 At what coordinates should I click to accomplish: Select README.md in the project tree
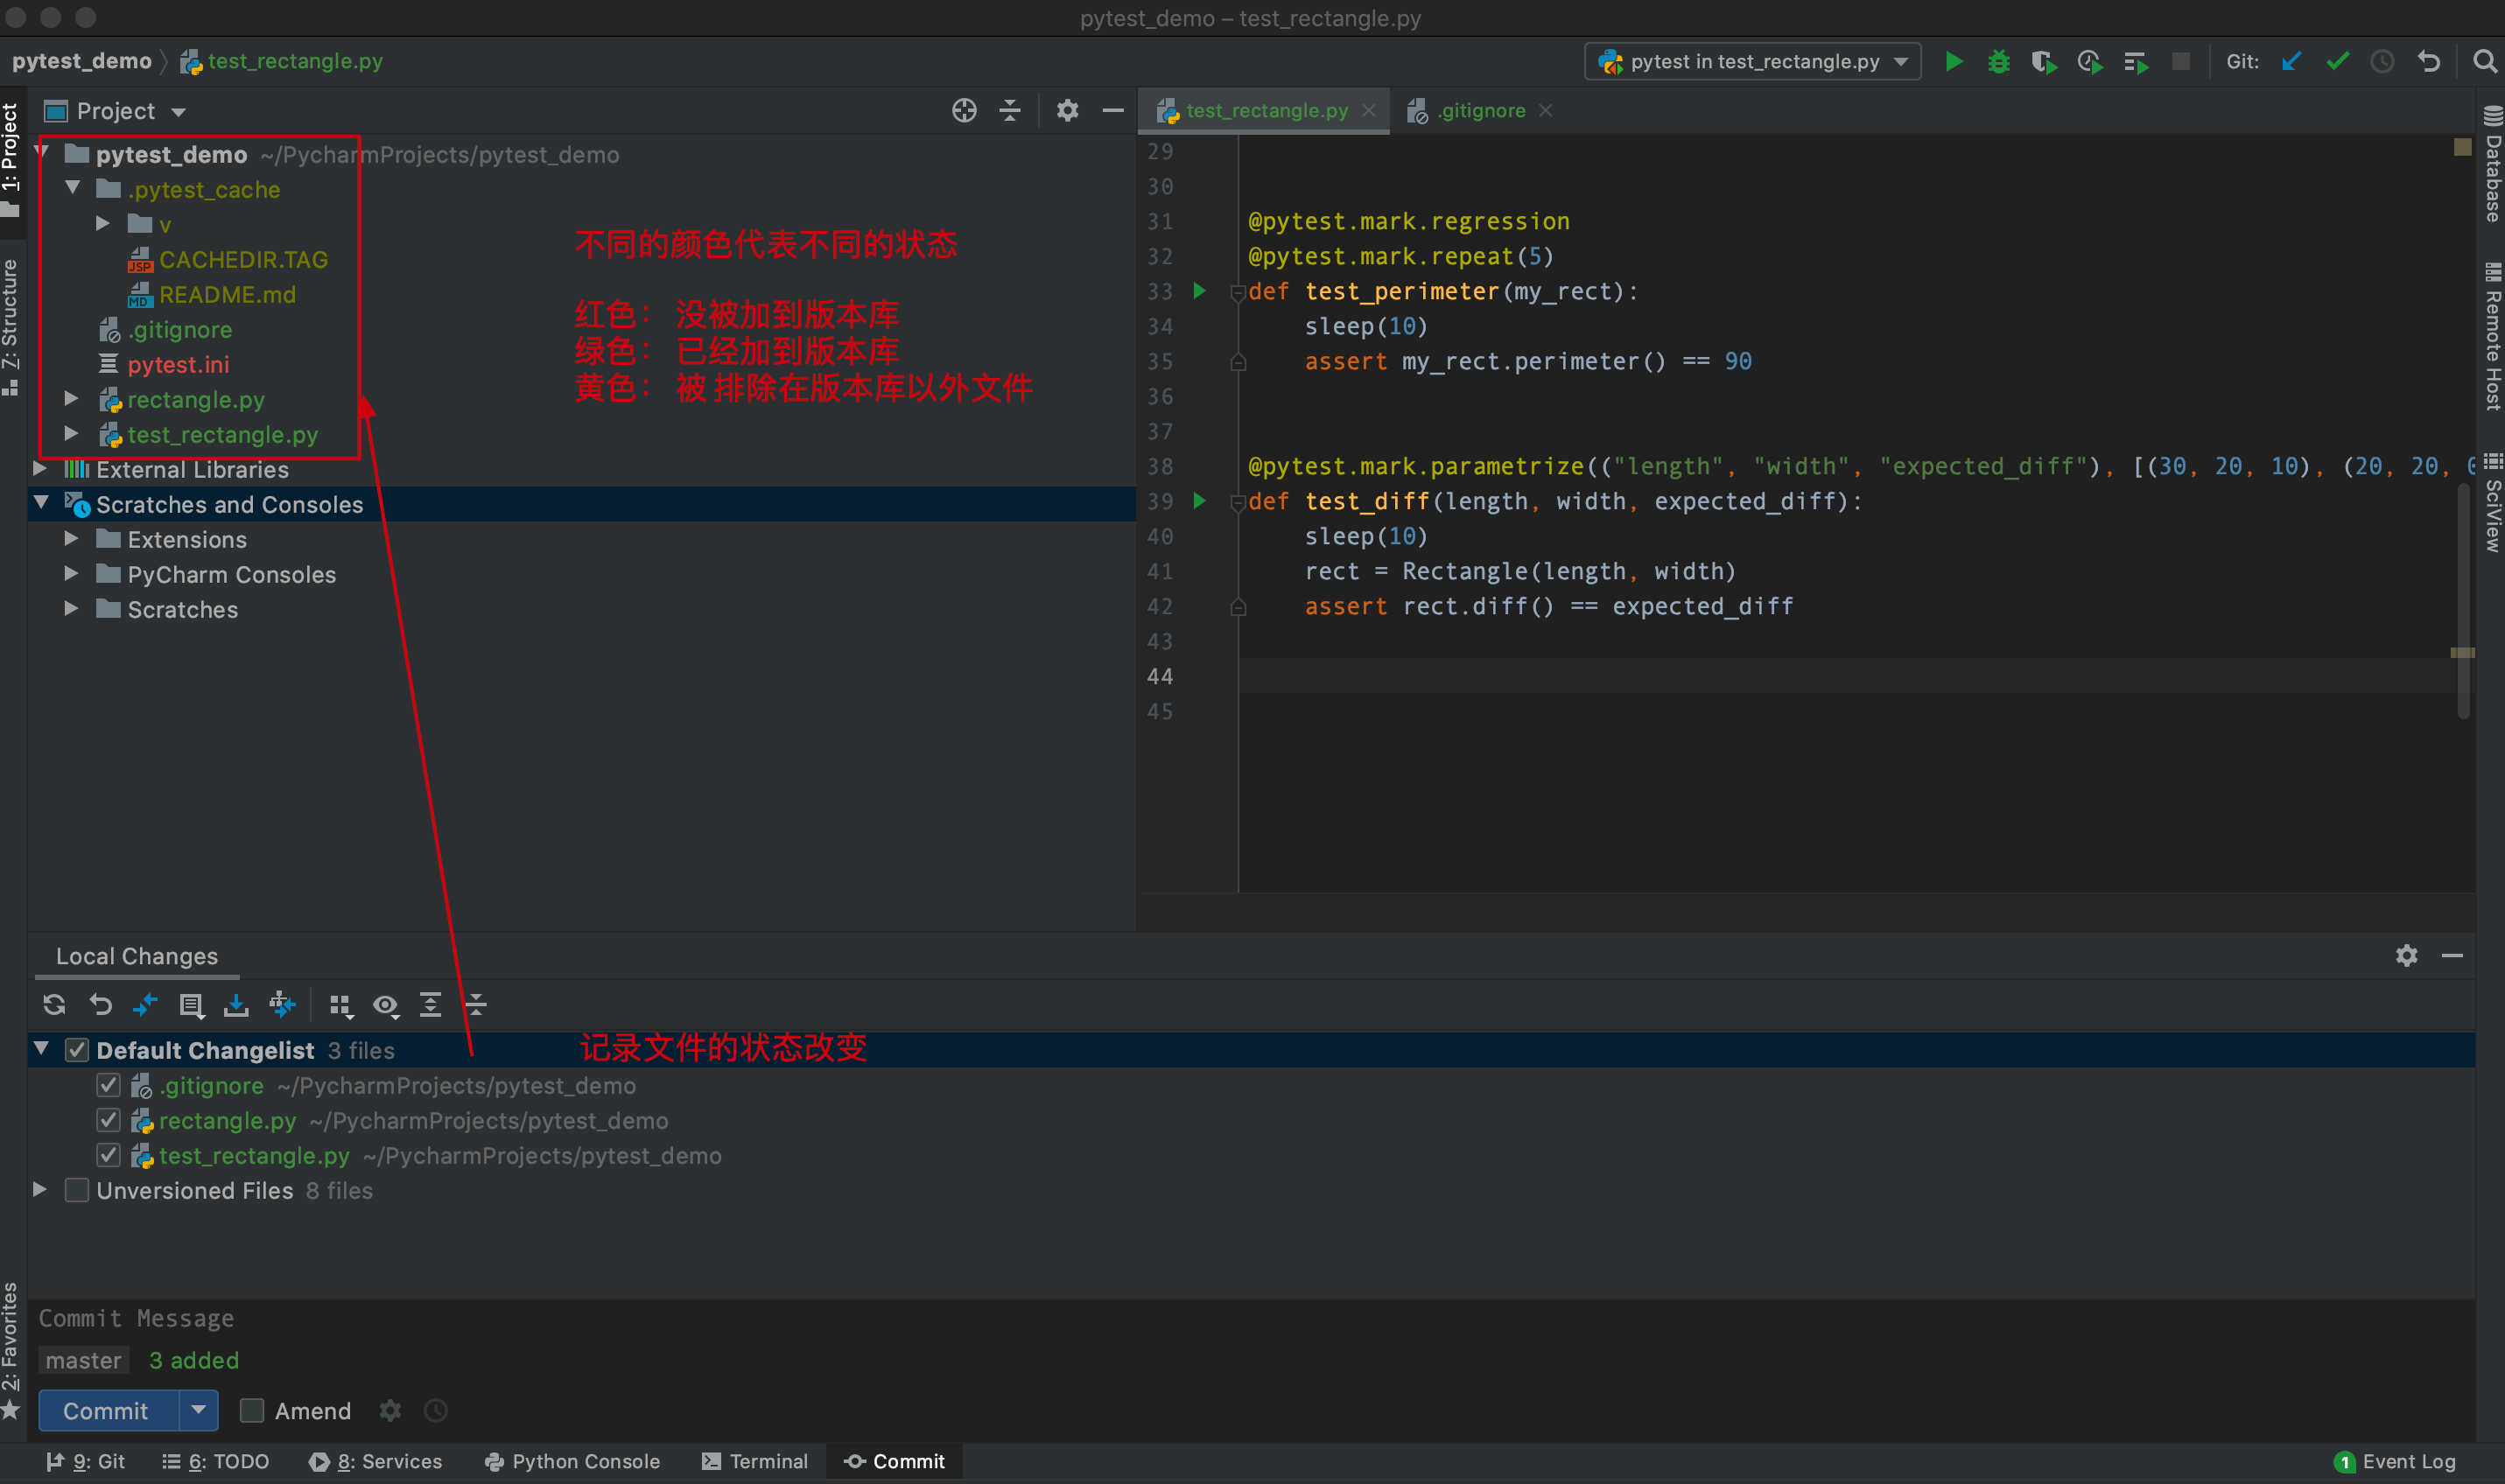pyautogui.click(x=226, y=295)
